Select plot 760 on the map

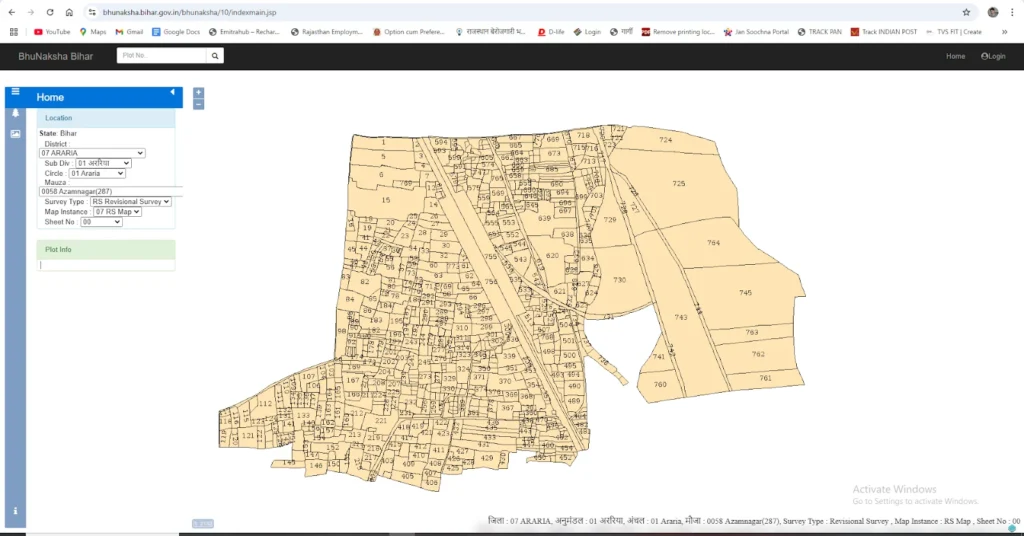coord(660,384)
